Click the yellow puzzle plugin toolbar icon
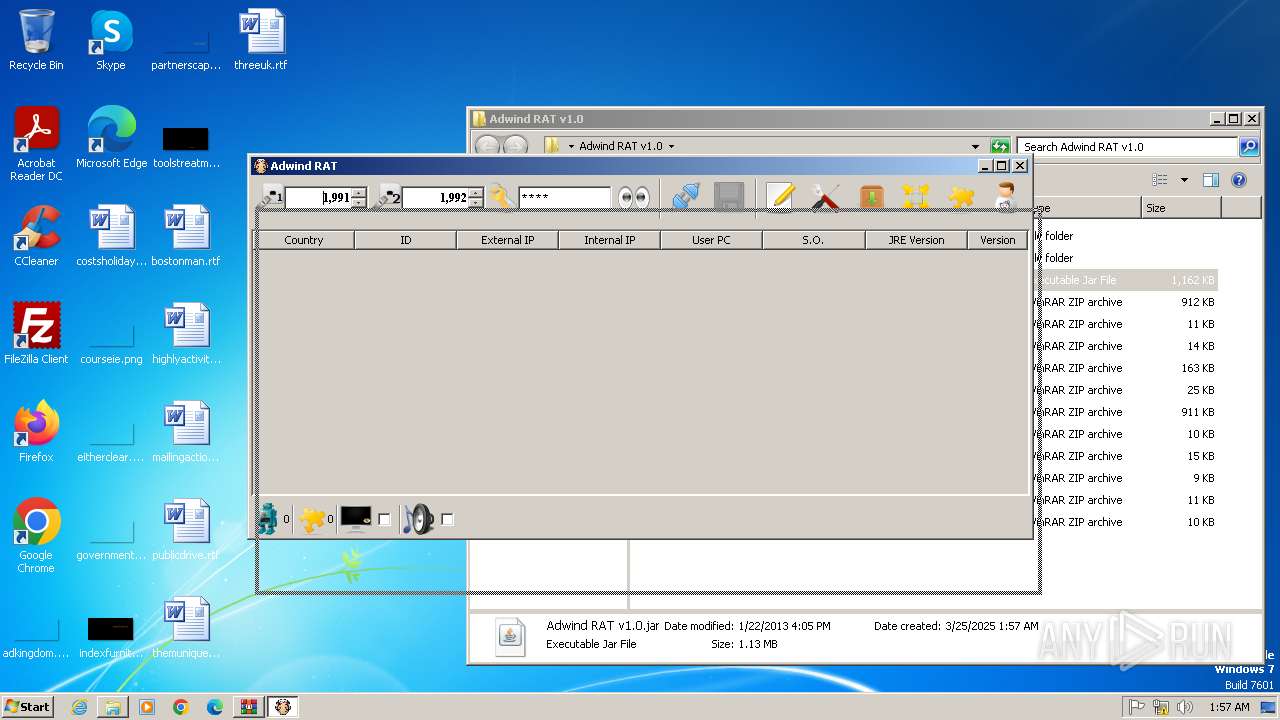Image resolution: width=1280 pixels, height=720 pixels. [961, 196]
